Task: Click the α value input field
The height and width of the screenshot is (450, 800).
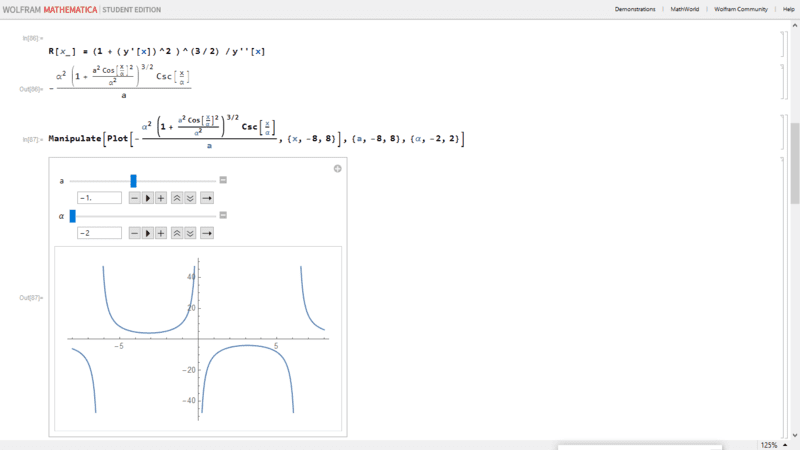Action: [x=99, y=233]
